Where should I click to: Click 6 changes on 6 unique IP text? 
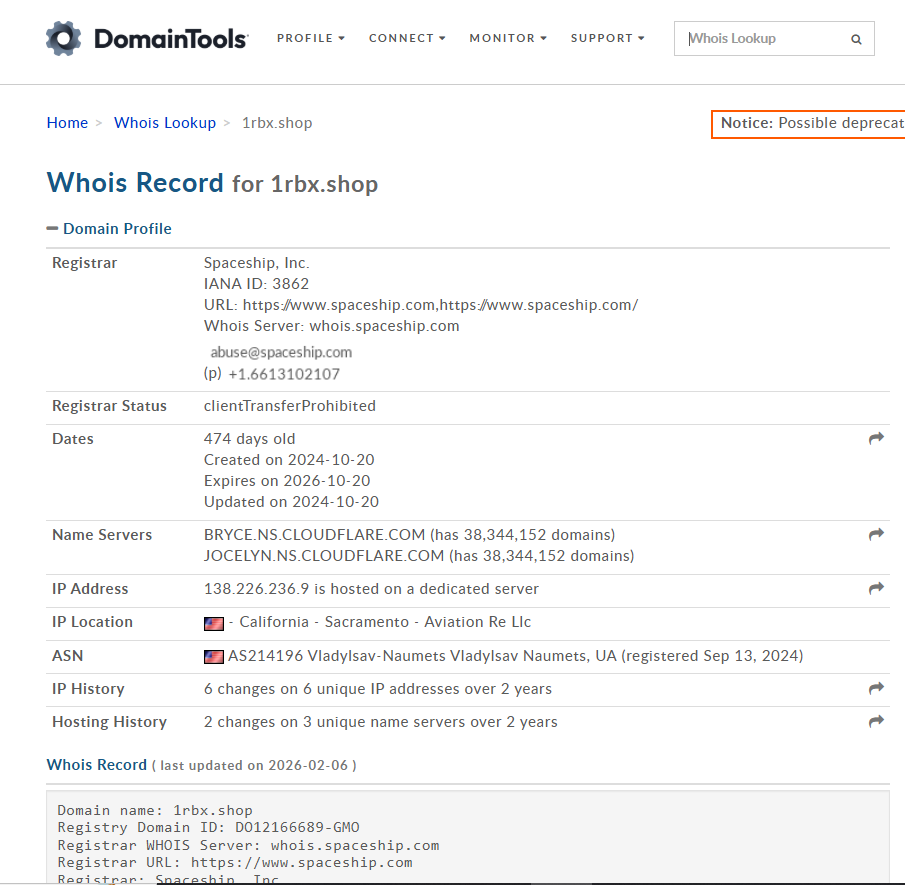(x=377, y=689)
